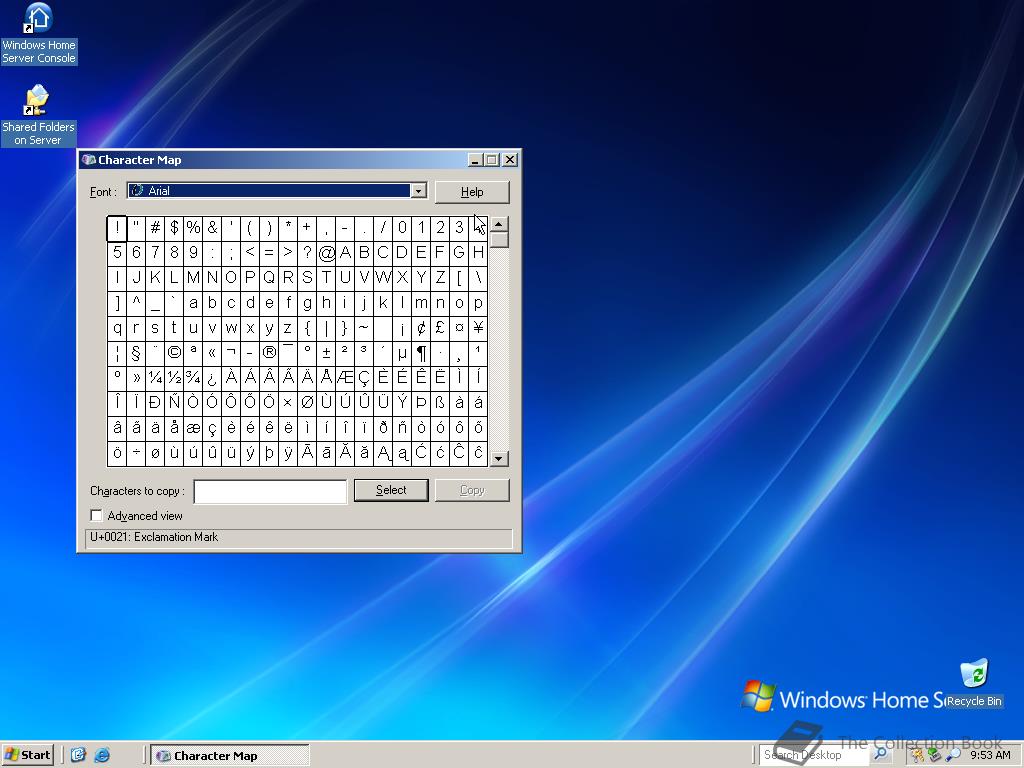Select the $ character cell
Image resolution: width=1024 pixels, height=768 pixels.
pyautogui.click(x=174, y=229)
